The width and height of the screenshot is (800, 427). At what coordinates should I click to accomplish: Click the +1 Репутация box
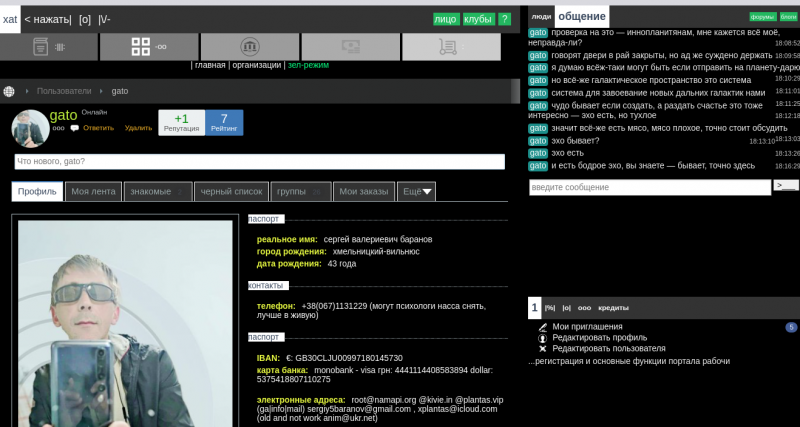tap(181, 122)
